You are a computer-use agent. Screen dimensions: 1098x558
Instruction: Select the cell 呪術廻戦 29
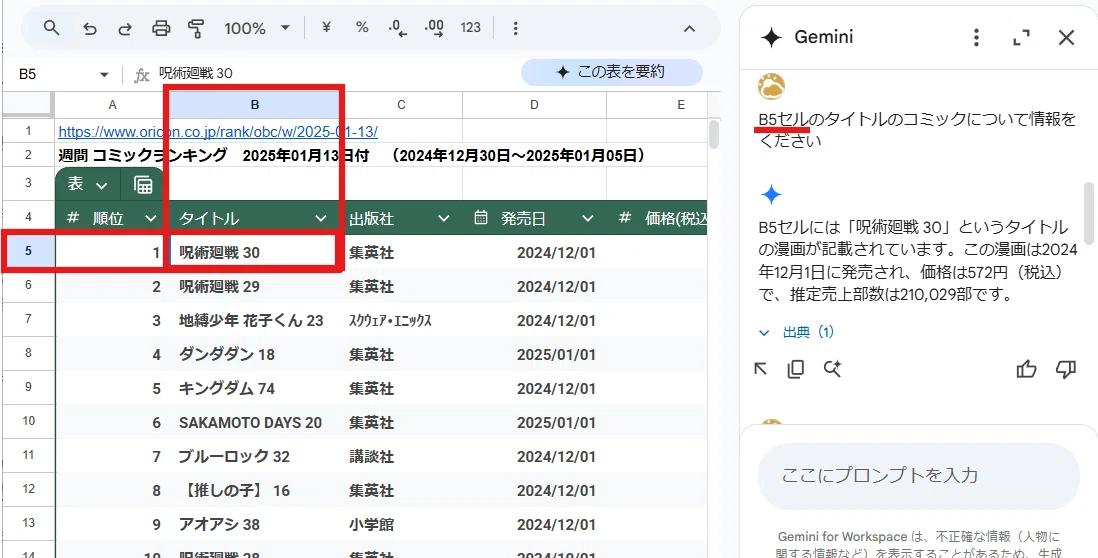click(x=255, y=286)
